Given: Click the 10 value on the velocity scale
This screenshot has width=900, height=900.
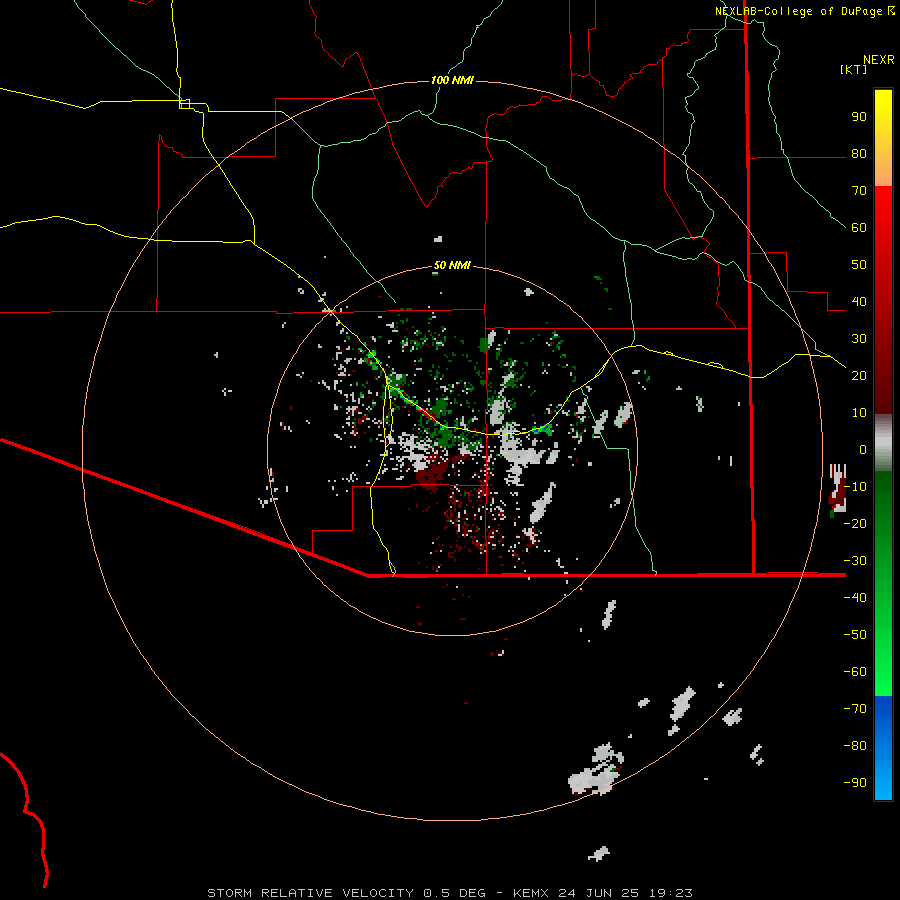Looking at the screenshot, I should click(x=859, y=413).
